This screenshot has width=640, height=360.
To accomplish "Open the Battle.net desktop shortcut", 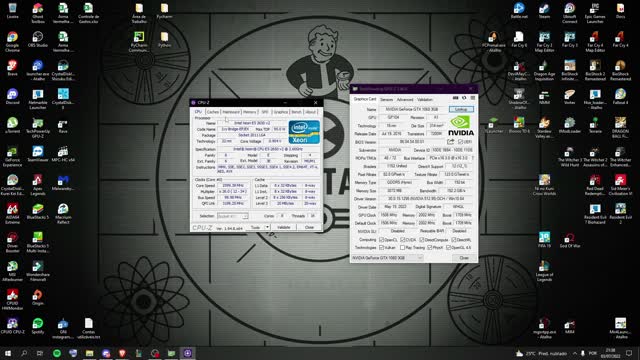I will 519,11.
